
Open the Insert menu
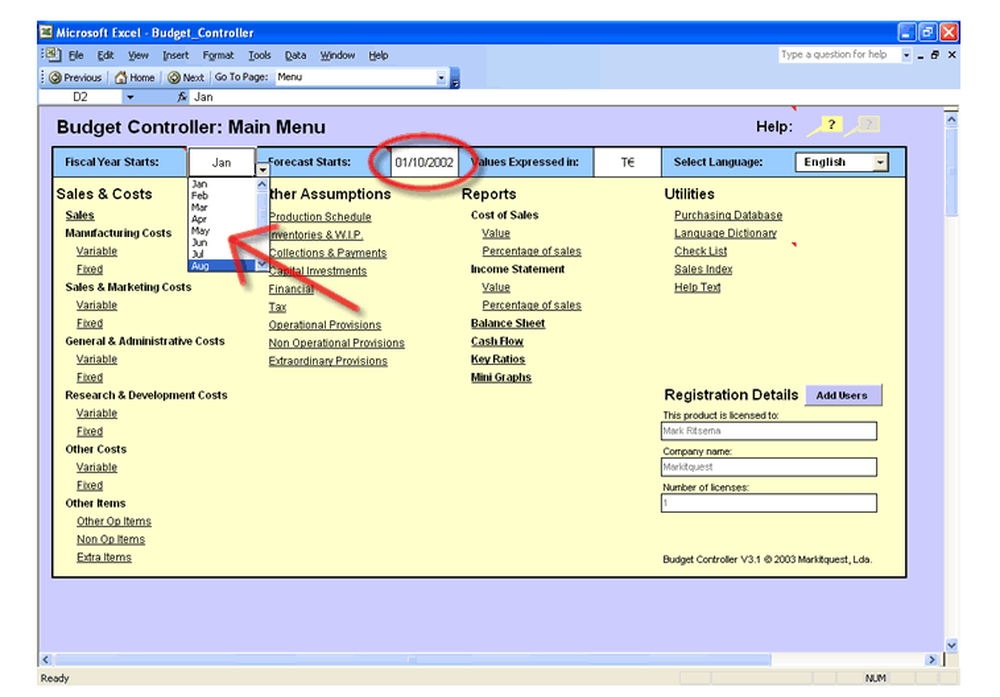click(175, 55)
